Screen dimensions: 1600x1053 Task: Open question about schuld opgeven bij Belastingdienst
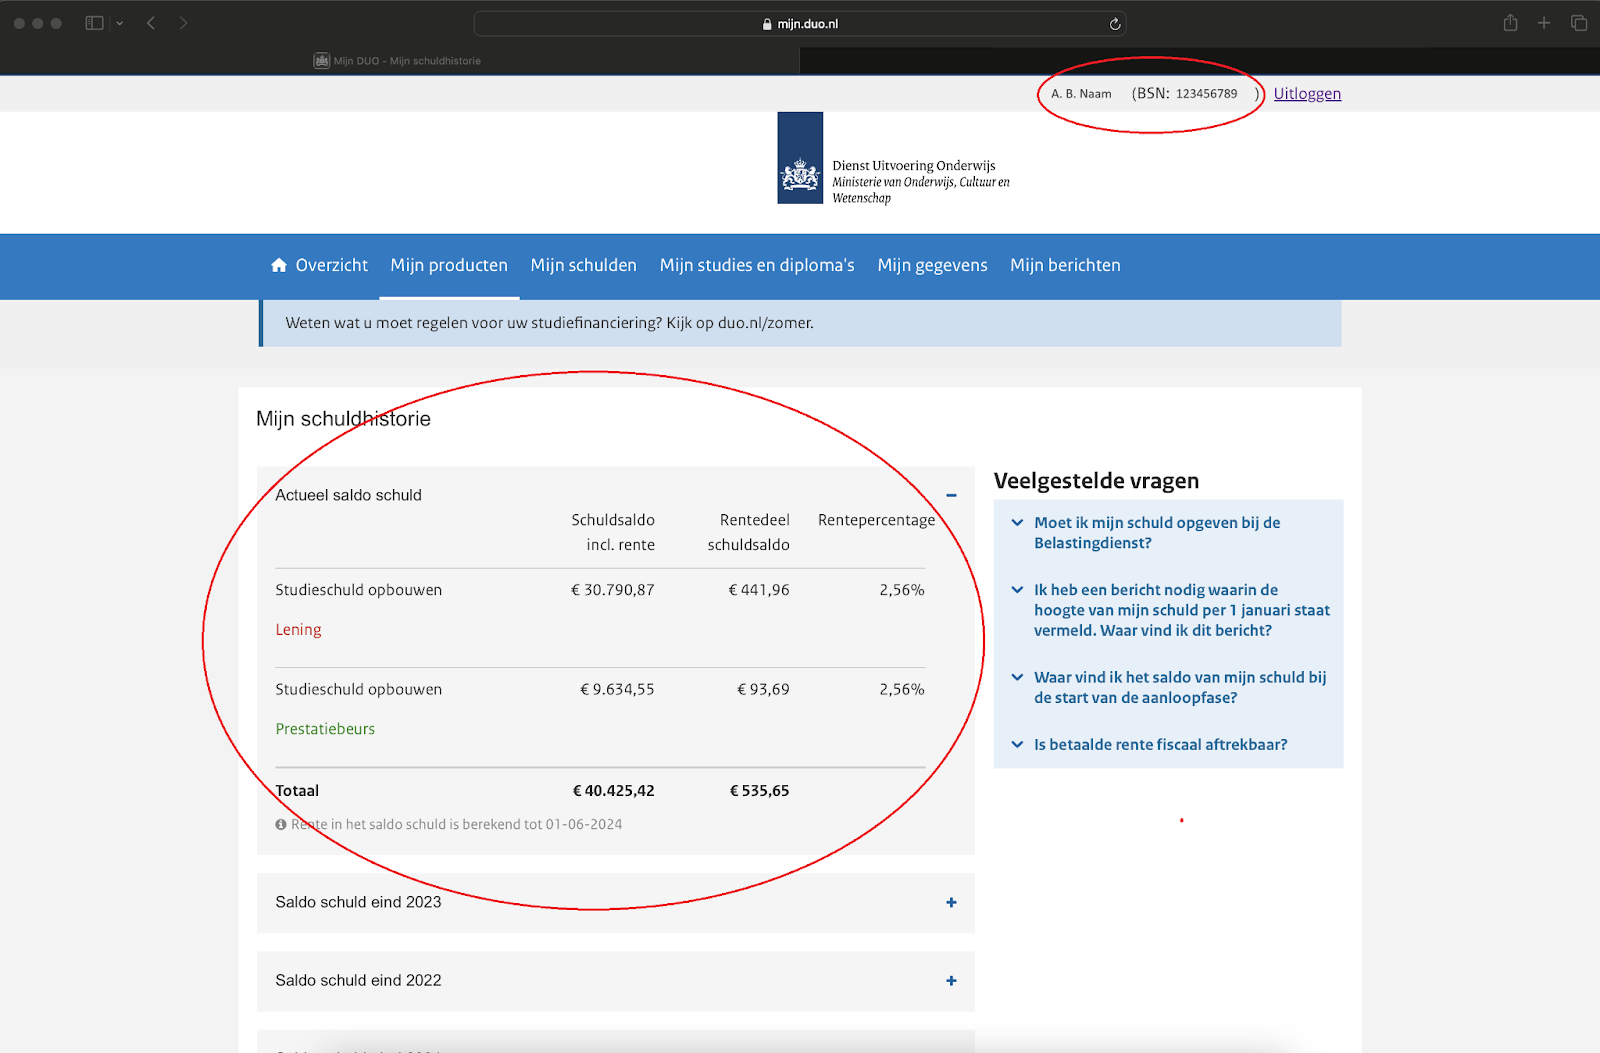pos(1157,533)
